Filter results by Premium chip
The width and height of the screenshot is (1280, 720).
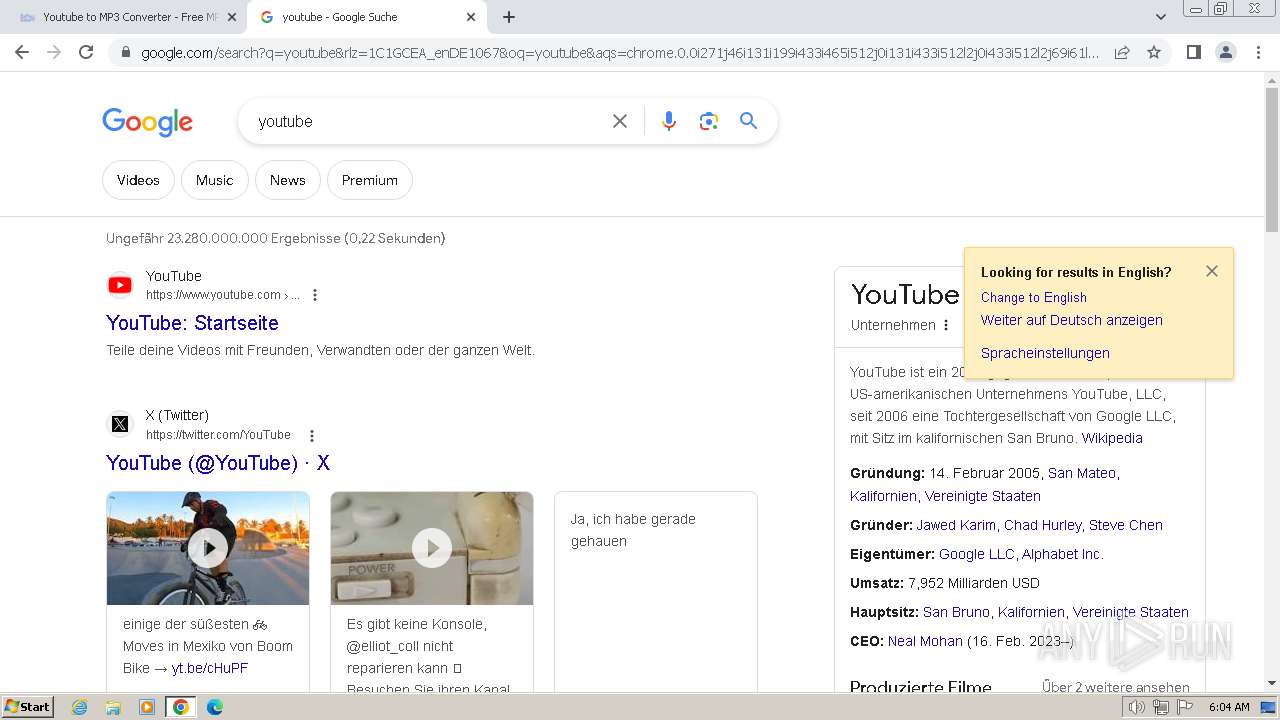(370, 180)
